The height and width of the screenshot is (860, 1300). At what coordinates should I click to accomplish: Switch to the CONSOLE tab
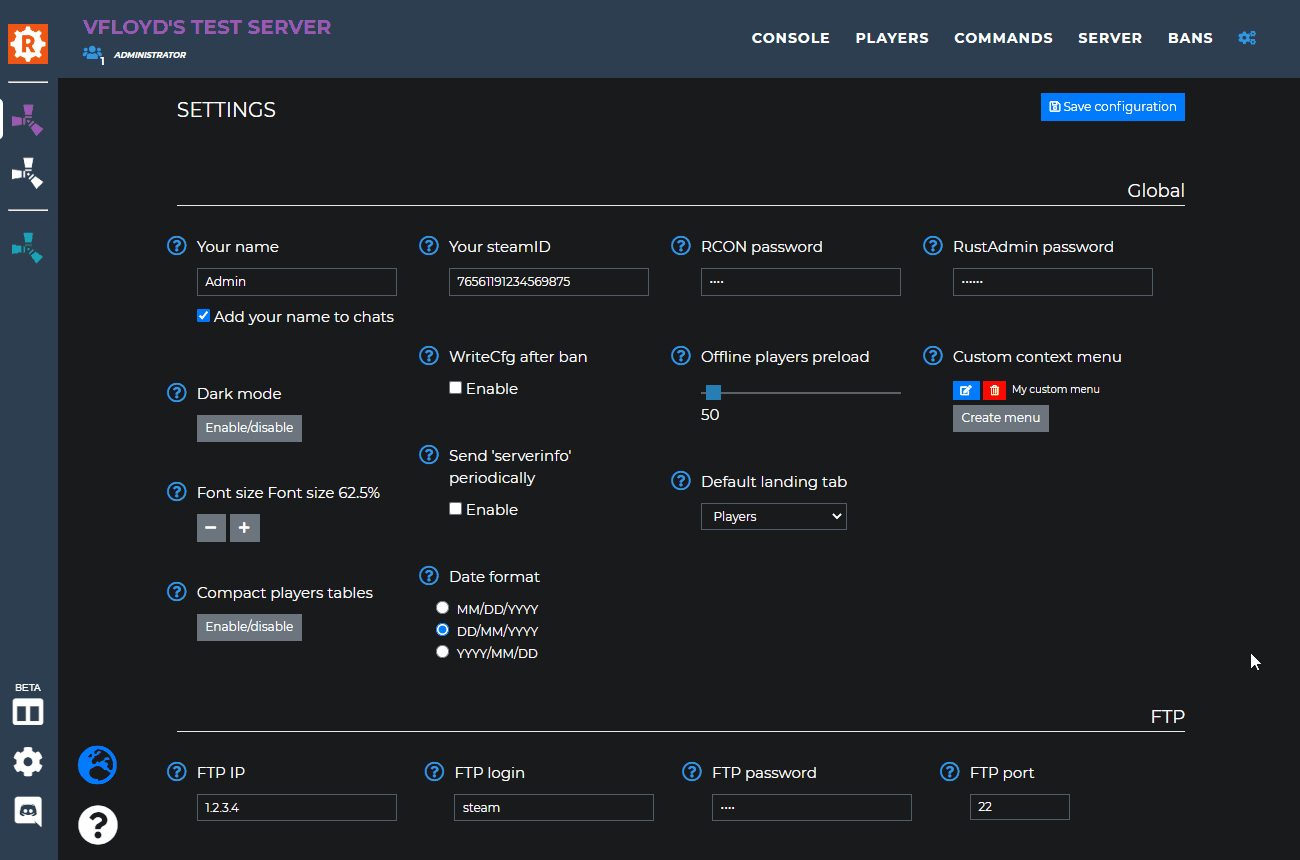(790, 37)
